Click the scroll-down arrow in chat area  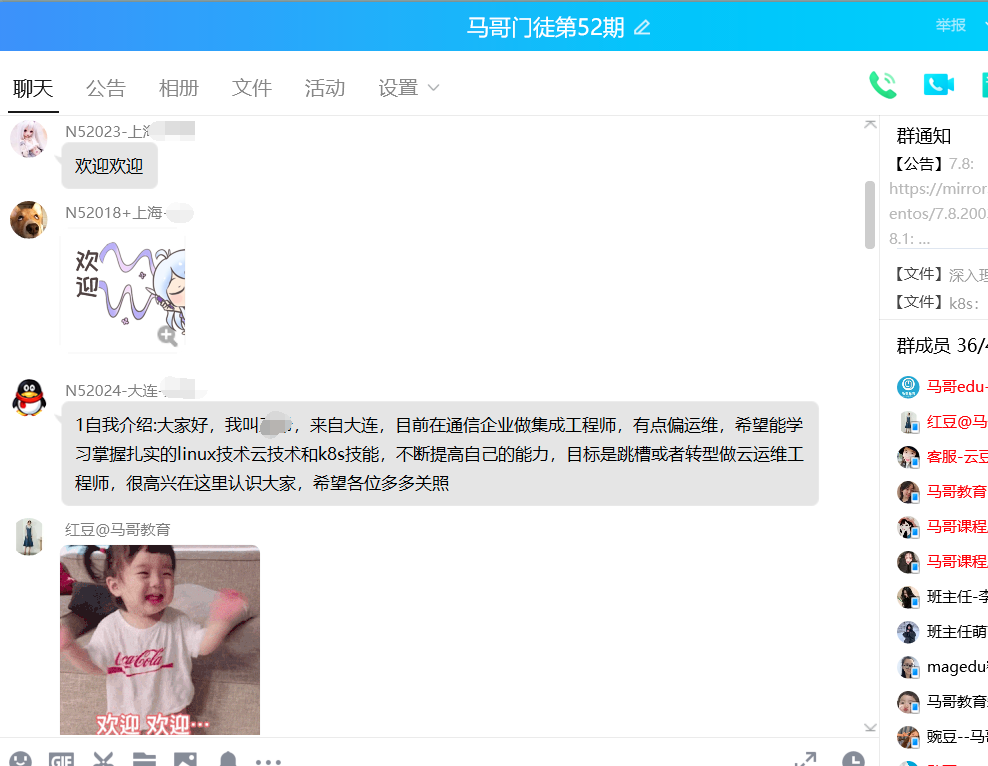coord(869,728)
